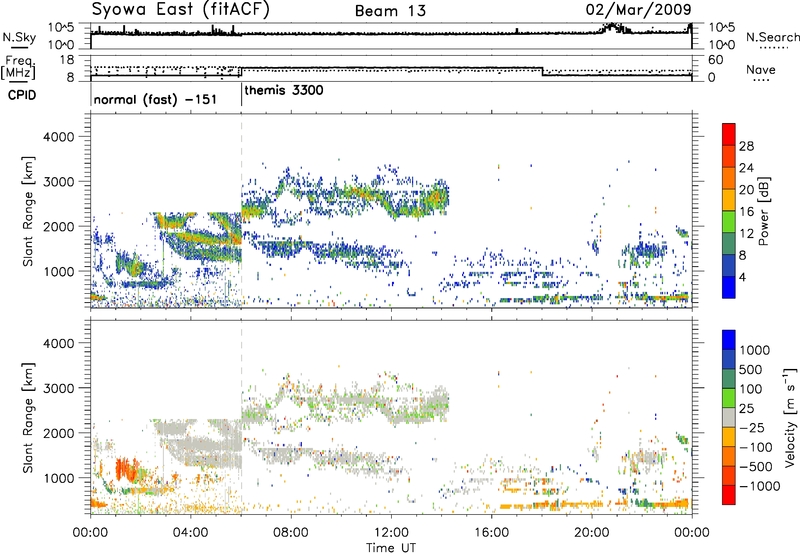
Task: Select the '4' Power color bar label
Action: [742, 277]
